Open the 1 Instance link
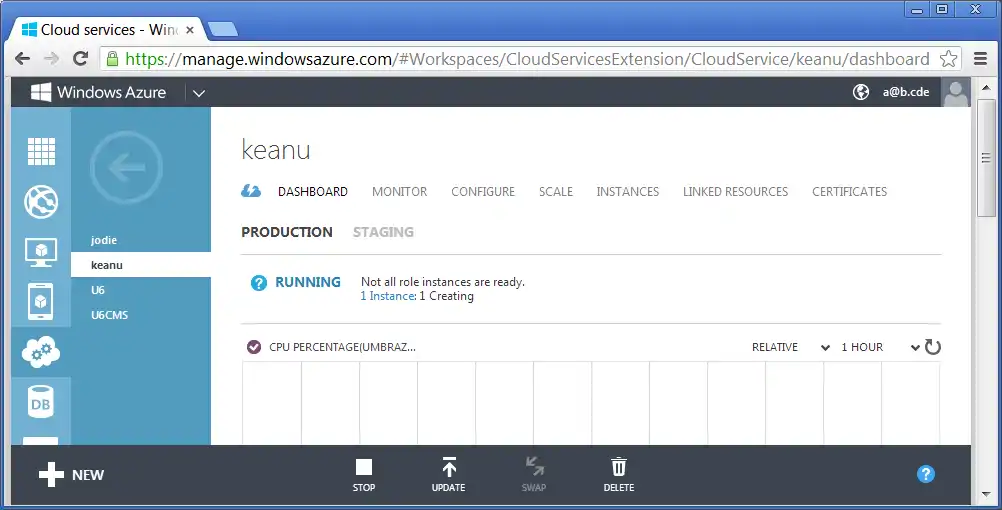Screen dimensions: 1002x510 tap(389, 296)
